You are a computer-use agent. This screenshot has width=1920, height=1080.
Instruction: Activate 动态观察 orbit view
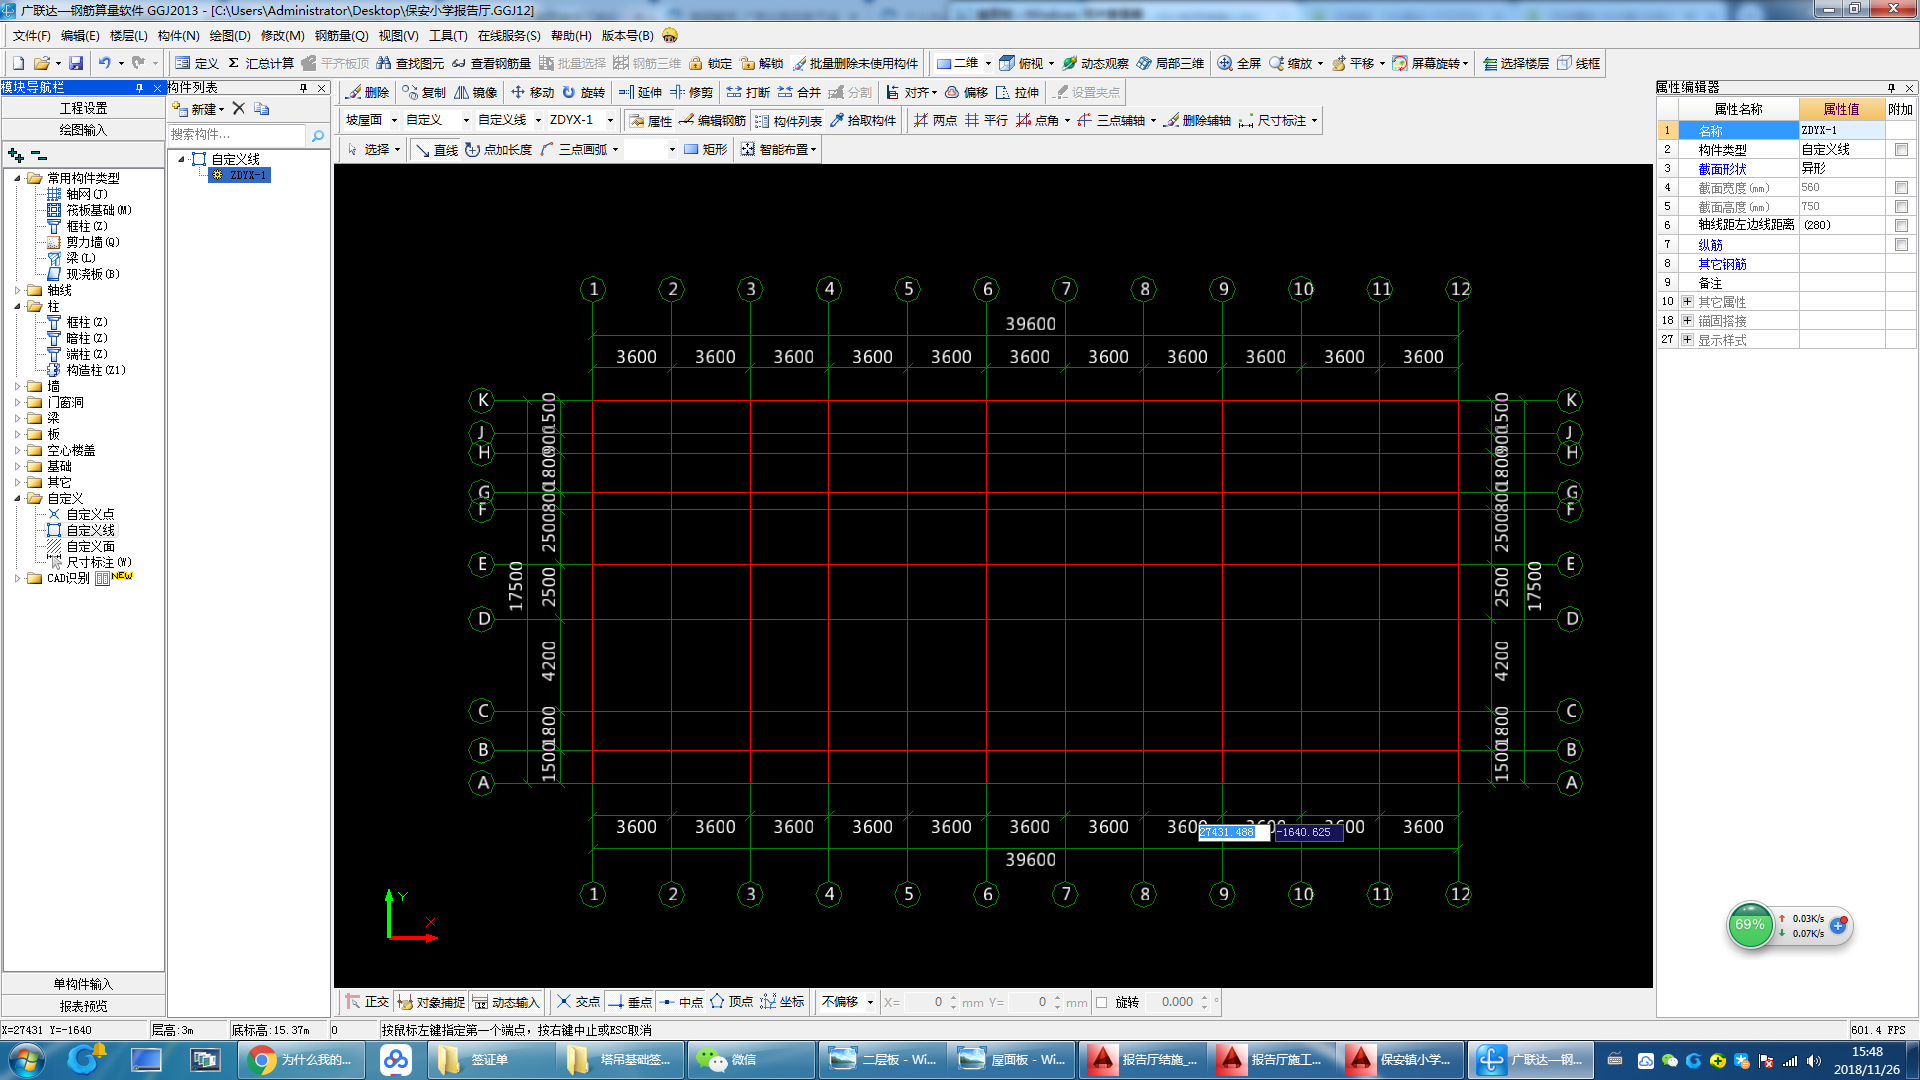(1095, 63)
